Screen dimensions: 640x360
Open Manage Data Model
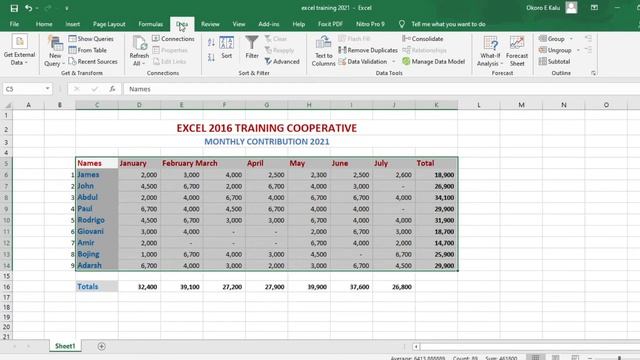[x=434, y=62]
